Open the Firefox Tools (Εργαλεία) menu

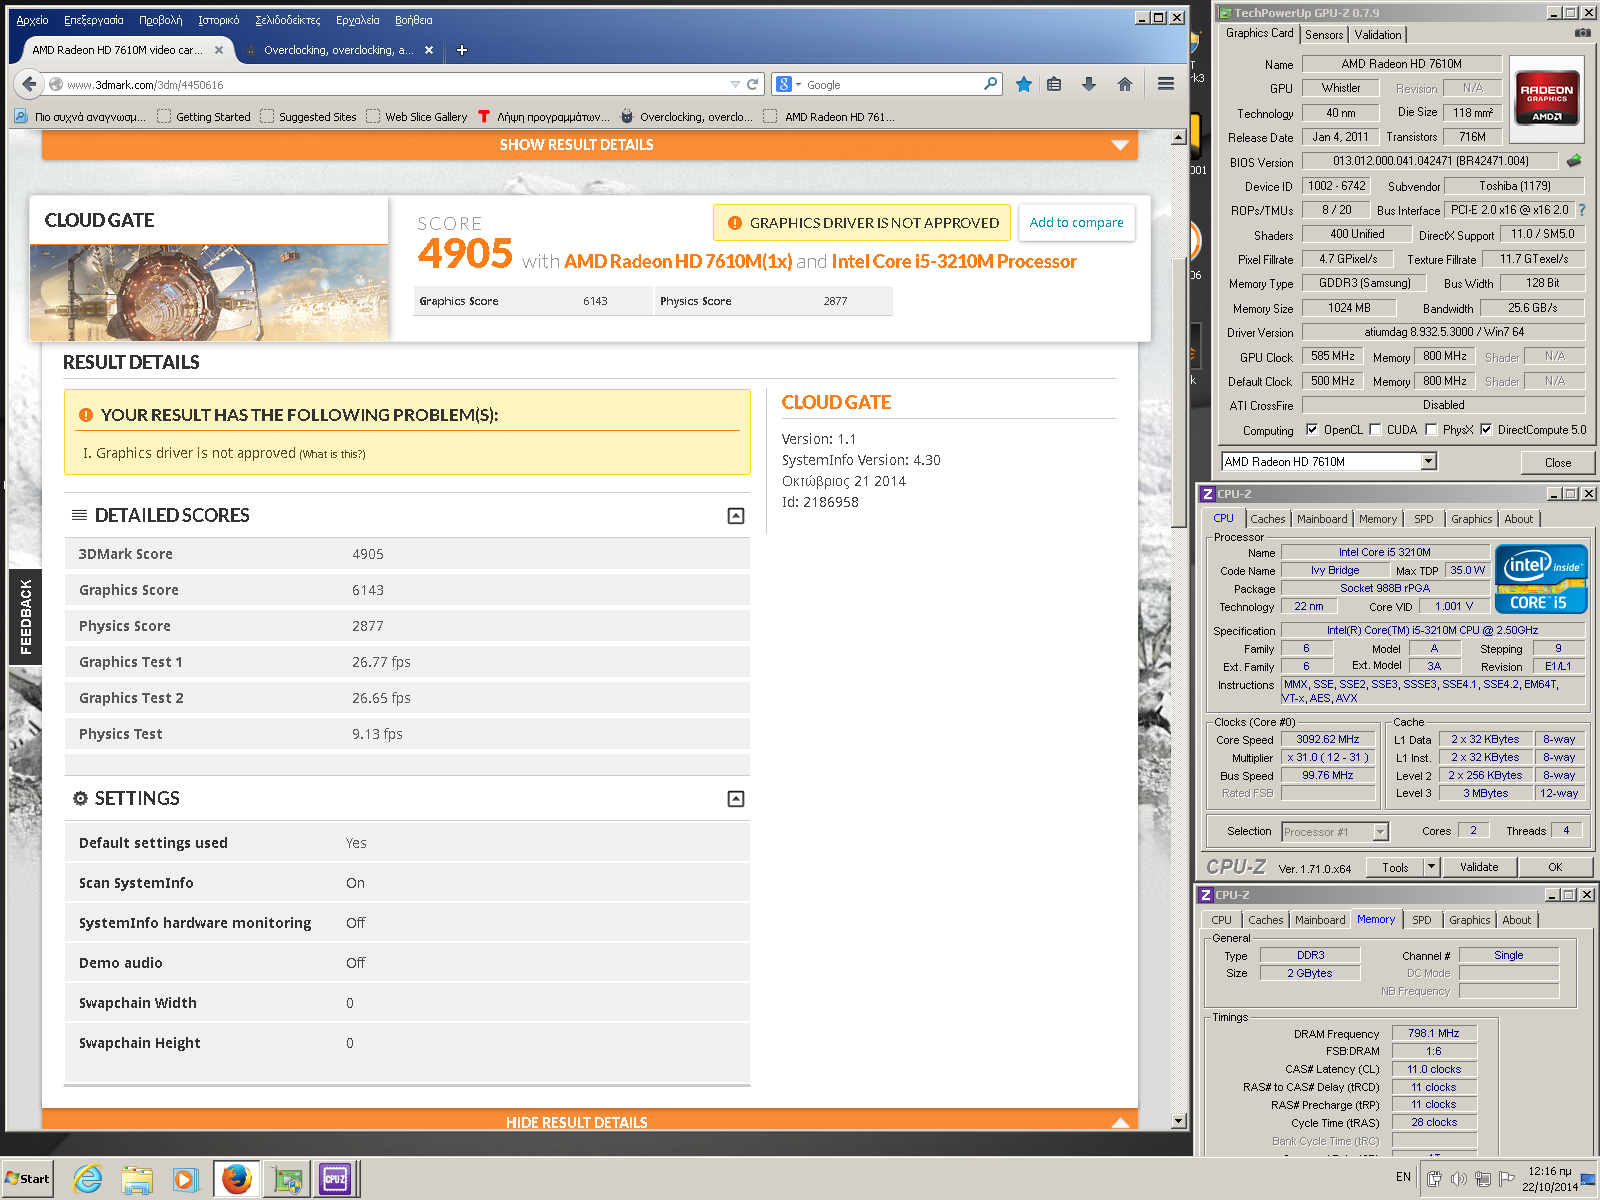pos(357,20)
